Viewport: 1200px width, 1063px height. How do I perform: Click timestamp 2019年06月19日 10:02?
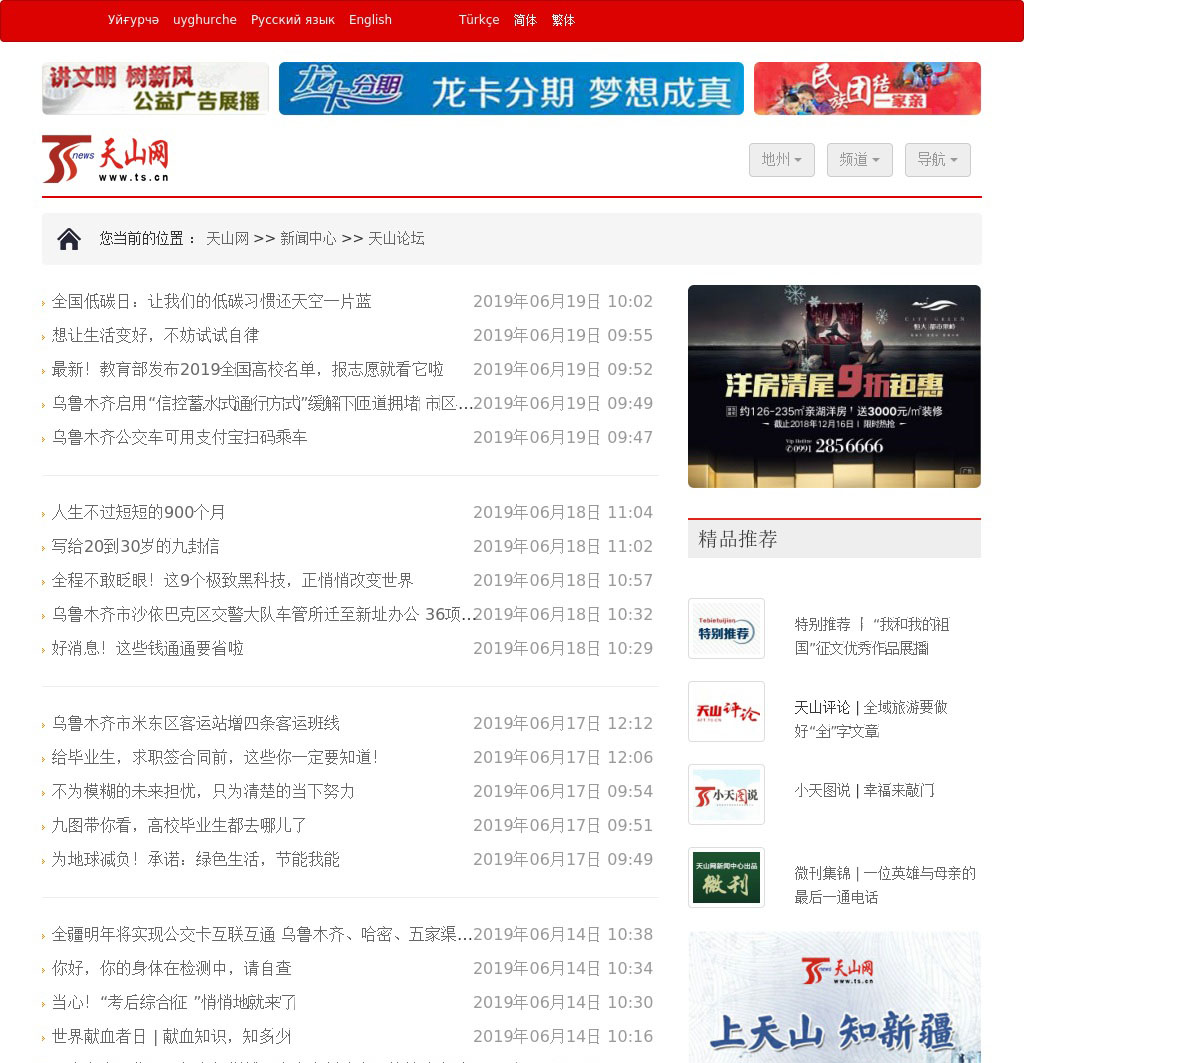point(563,302)
